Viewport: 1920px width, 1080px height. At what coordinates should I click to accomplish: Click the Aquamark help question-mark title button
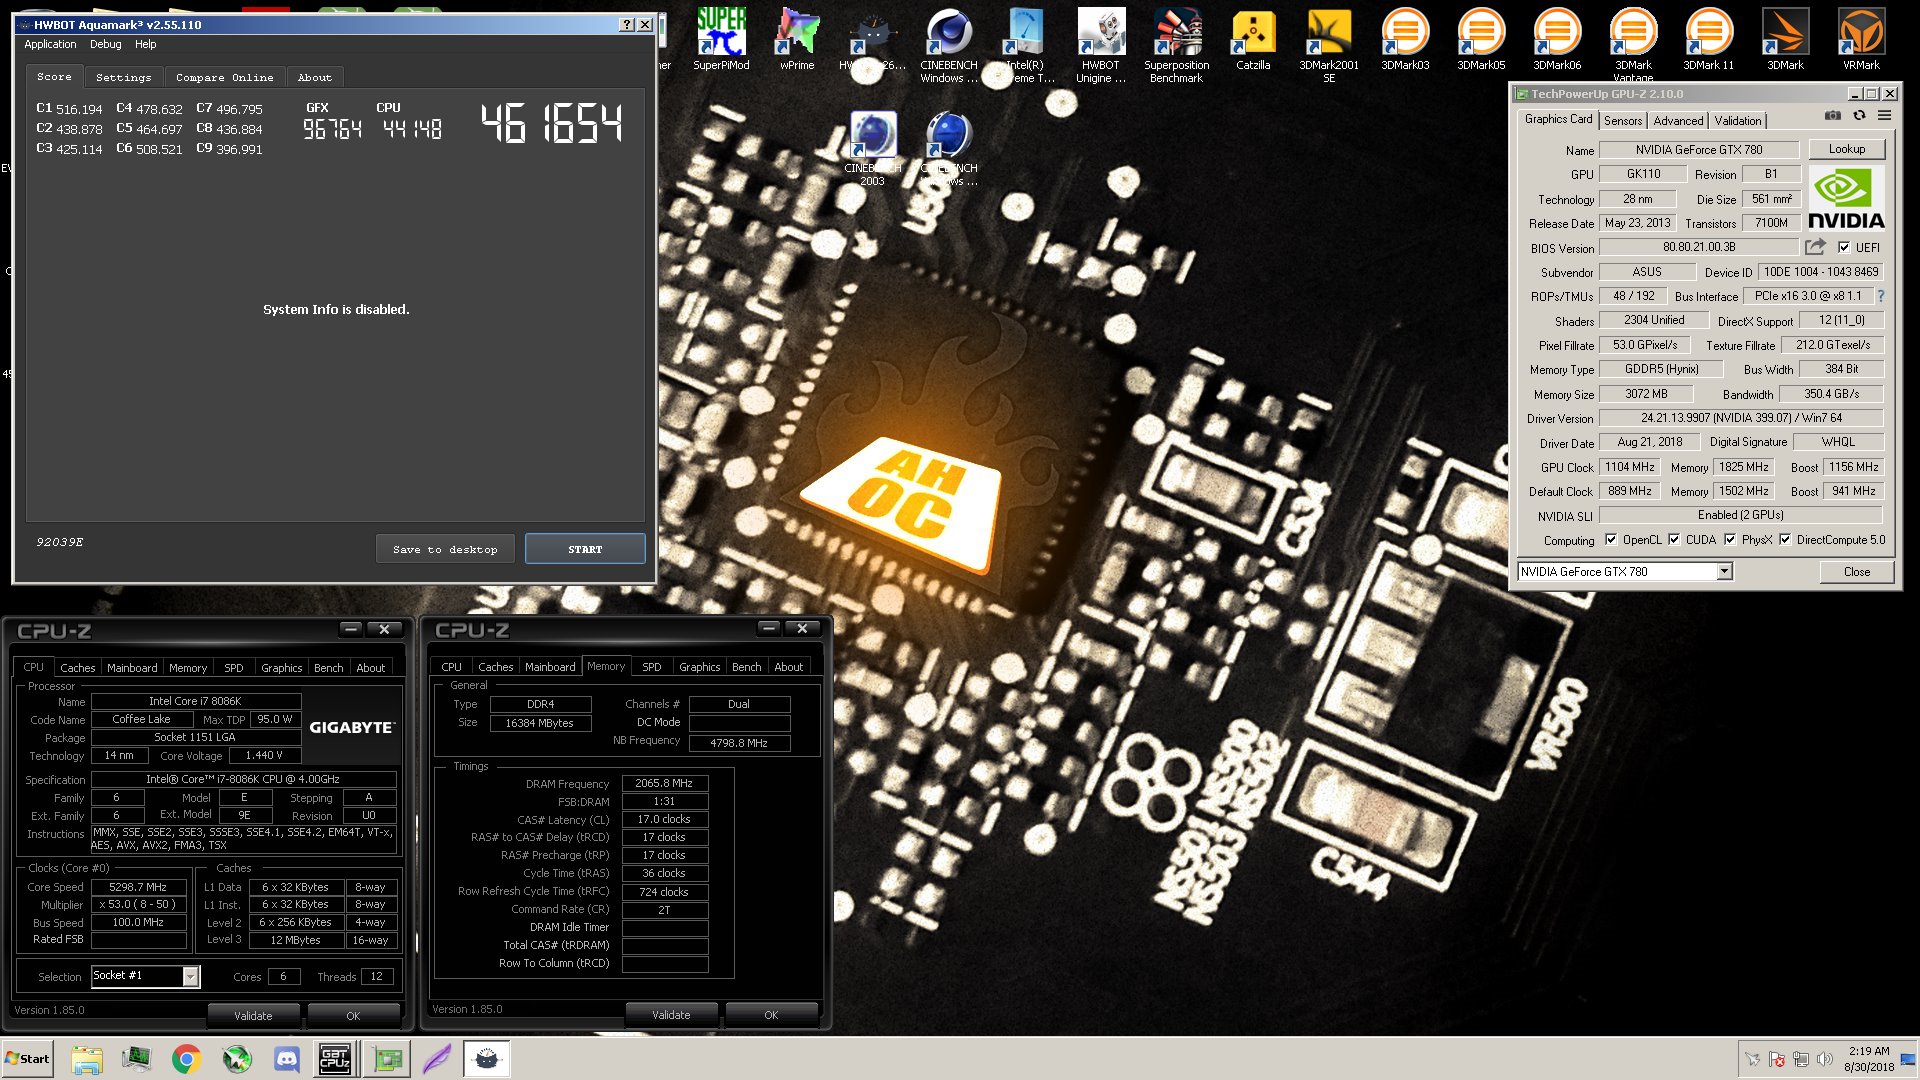(627, 24)
